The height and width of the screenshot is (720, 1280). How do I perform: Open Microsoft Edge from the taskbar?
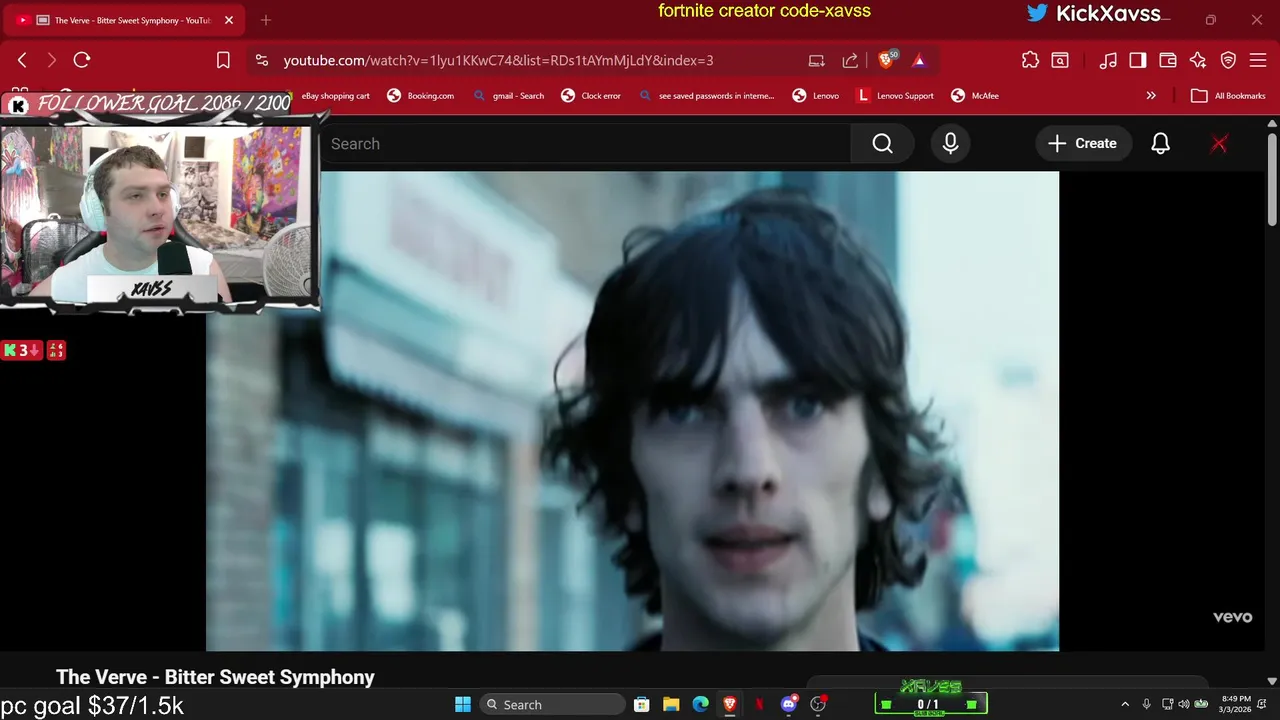coord(701,705)
